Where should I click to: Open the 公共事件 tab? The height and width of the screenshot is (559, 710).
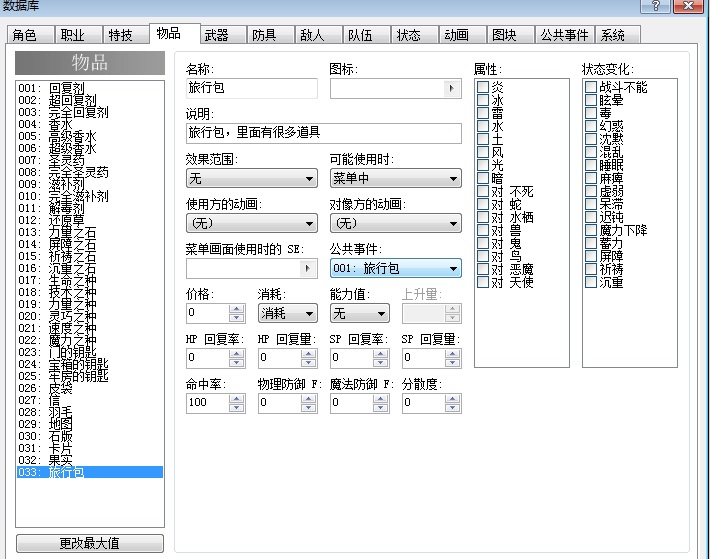(564, 35)
